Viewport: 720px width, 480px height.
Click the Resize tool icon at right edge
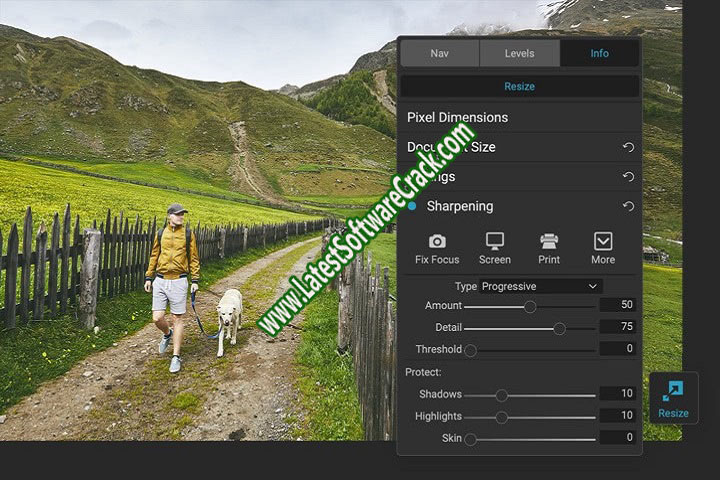point(673,396)
